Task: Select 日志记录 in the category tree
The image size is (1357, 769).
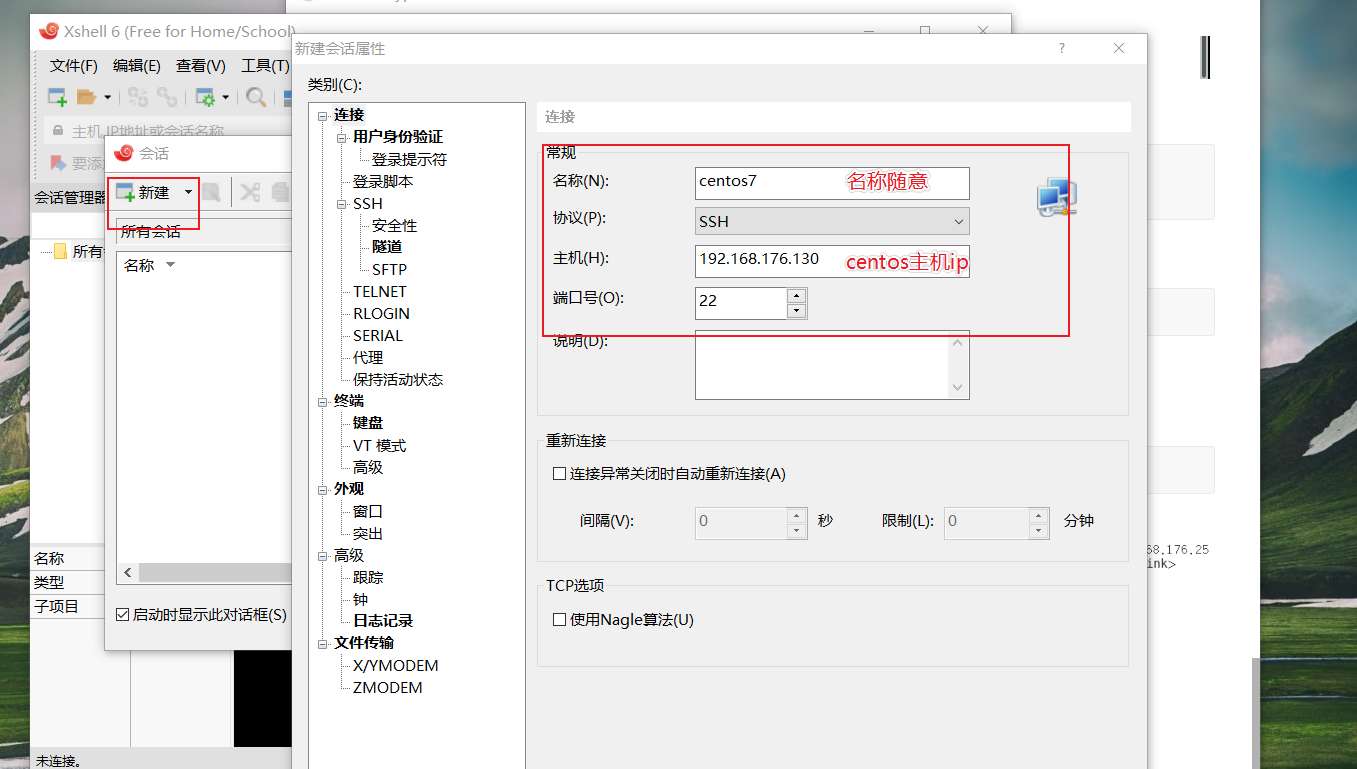Action: pyautogui.click(x=383, y=621)
